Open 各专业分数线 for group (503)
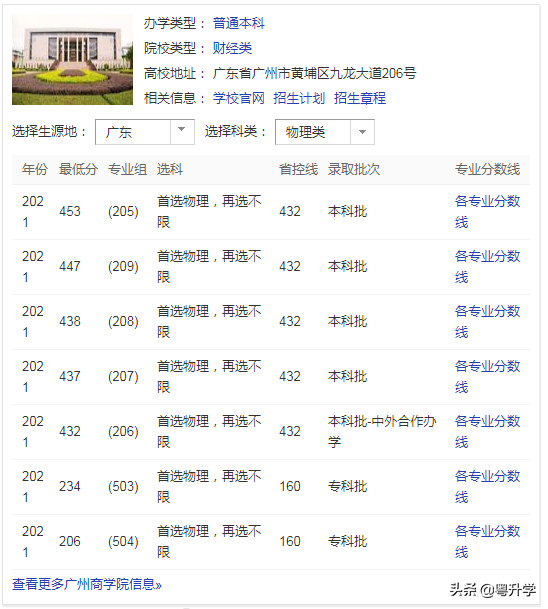The width and height of the screenshot is (548, 609). tap(487, 486)
